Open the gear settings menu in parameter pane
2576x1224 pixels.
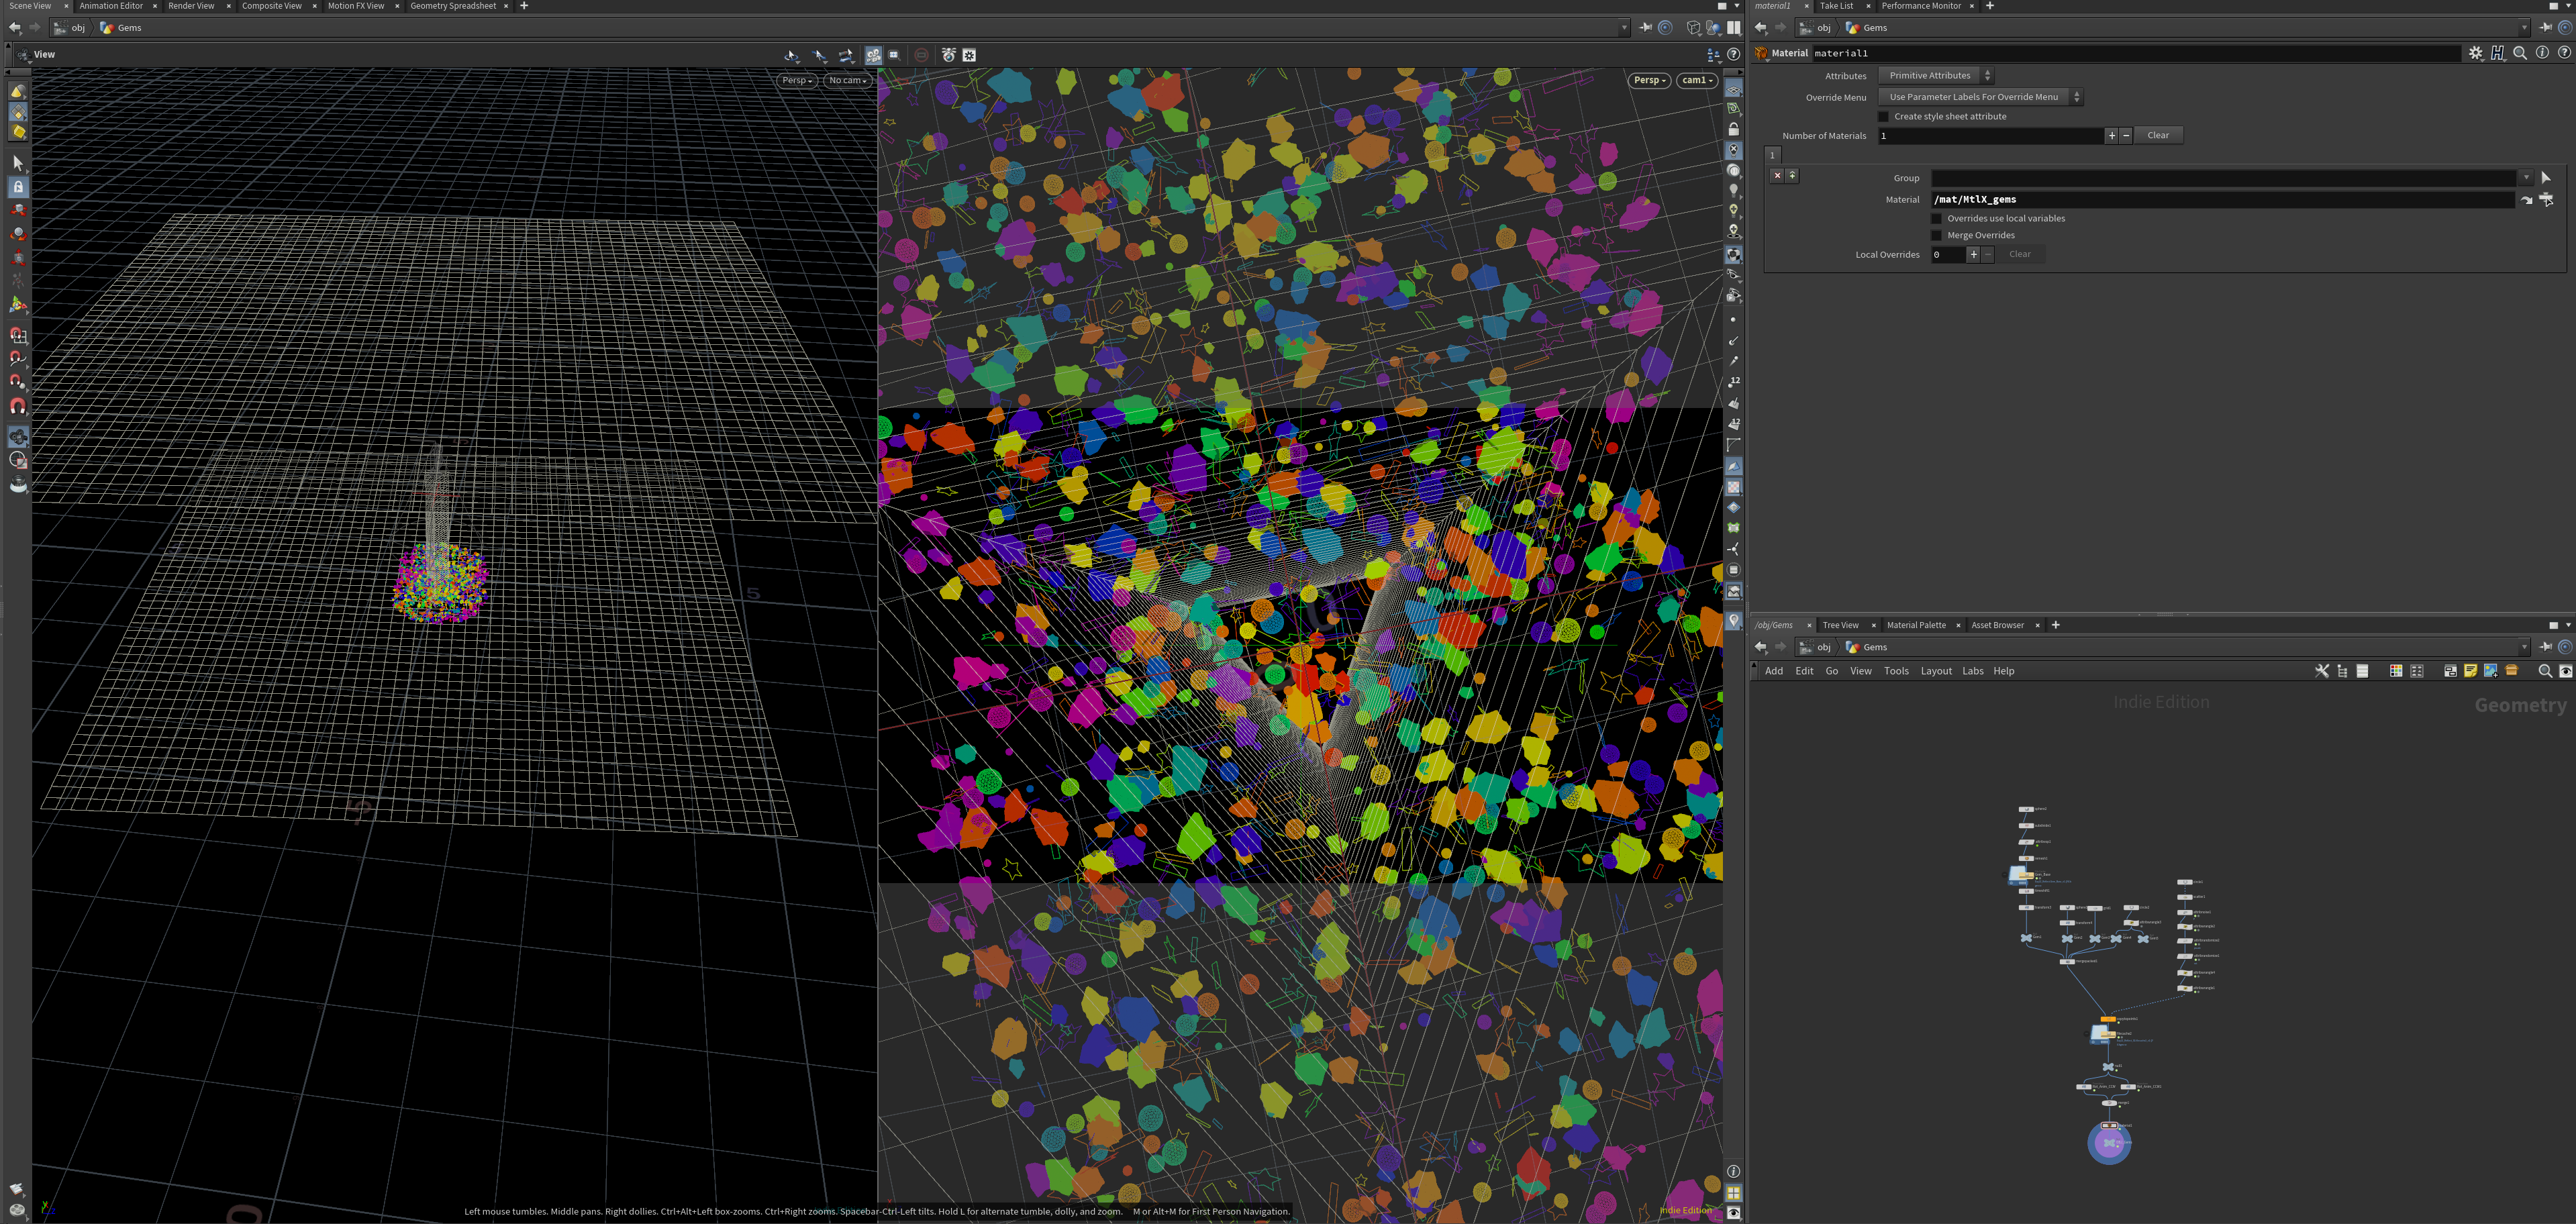[2475, 53]
